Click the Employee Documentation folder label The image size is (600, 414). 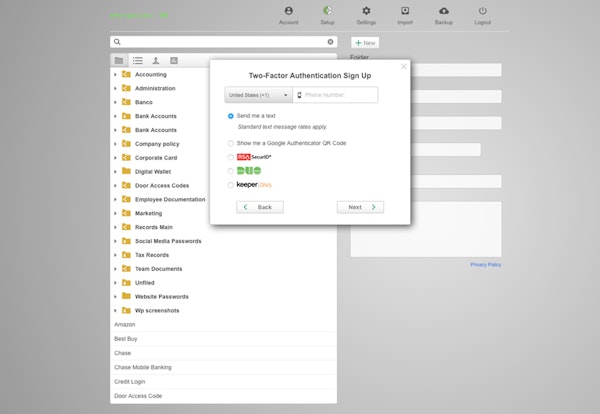(x=170, y=199)
